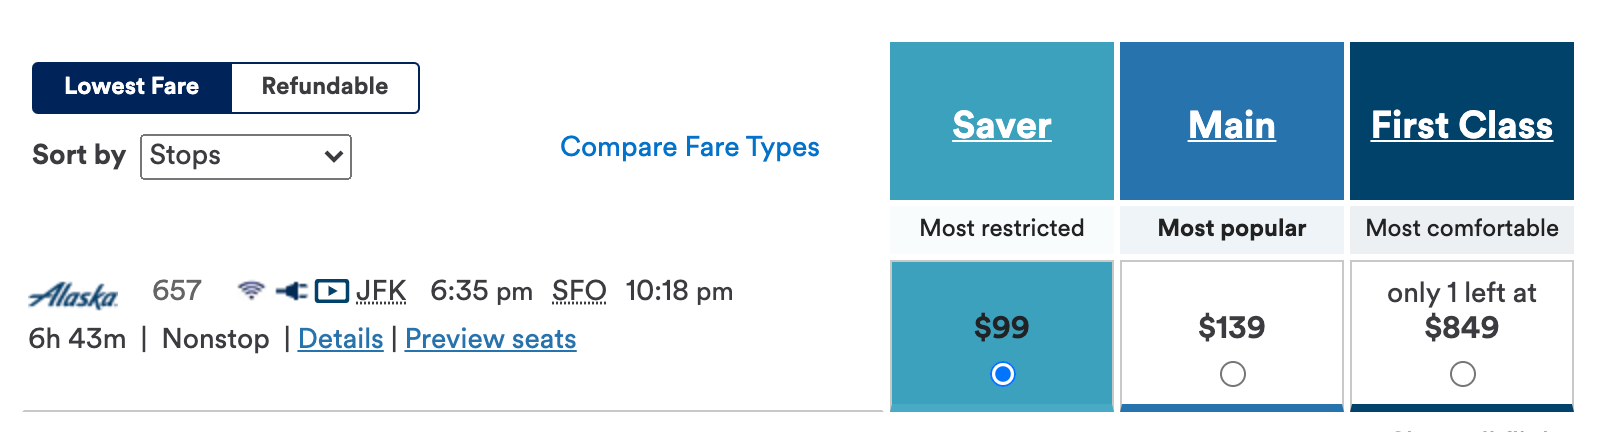Click the First Class header link
Screen dimensions: 1602x432
[1461, 125]
